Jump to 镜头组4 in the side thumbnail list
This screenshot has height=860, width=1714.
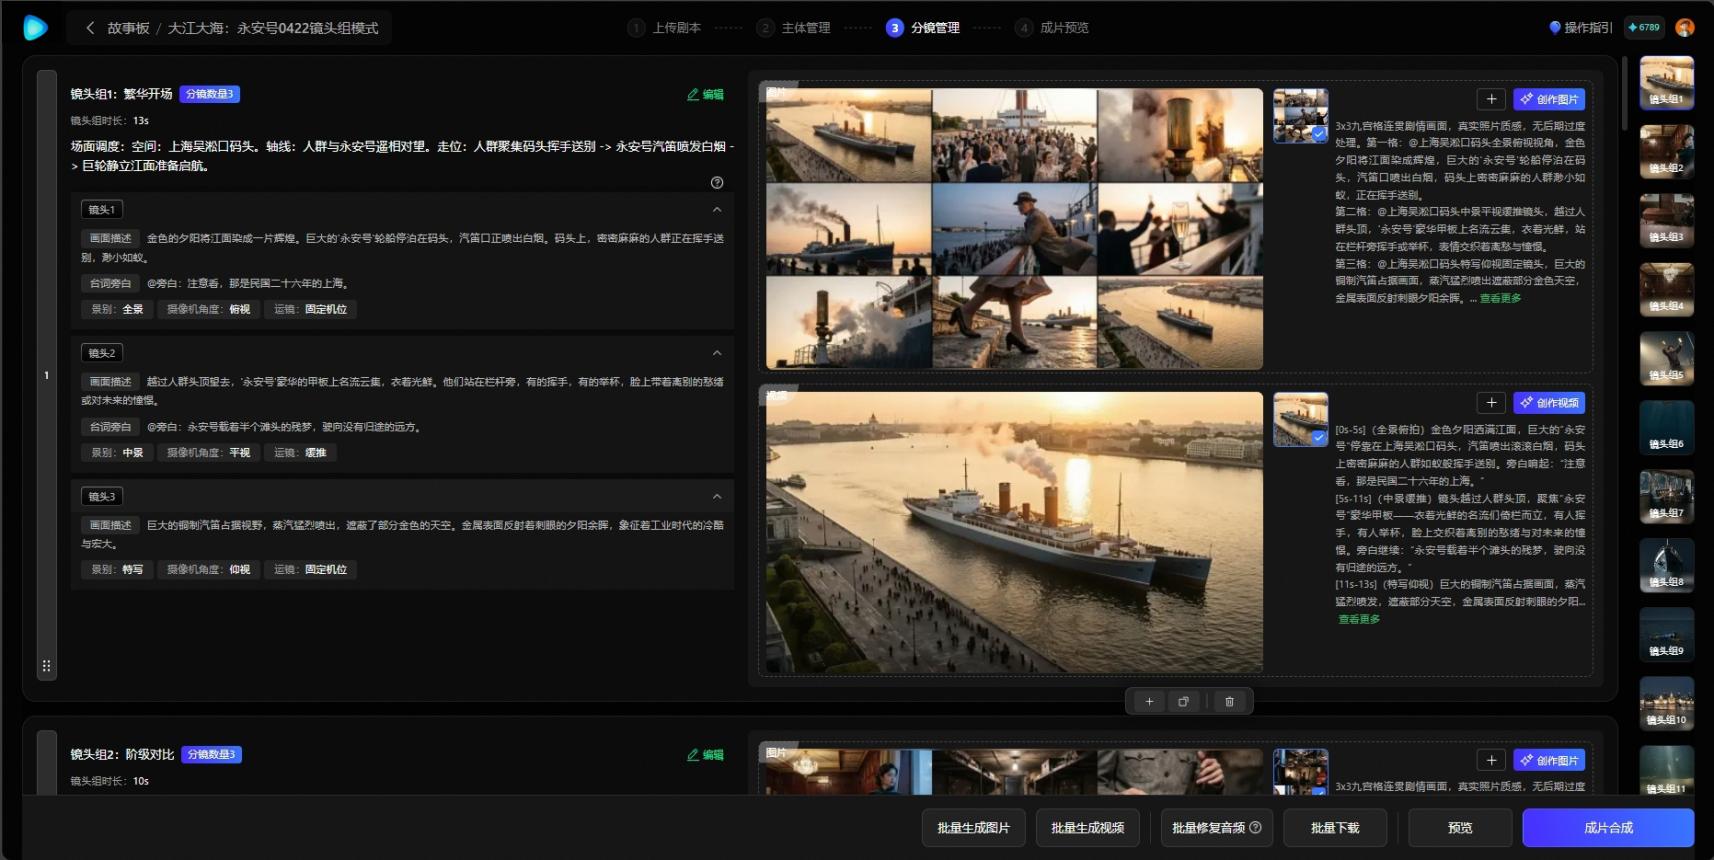coord(1667,289)
